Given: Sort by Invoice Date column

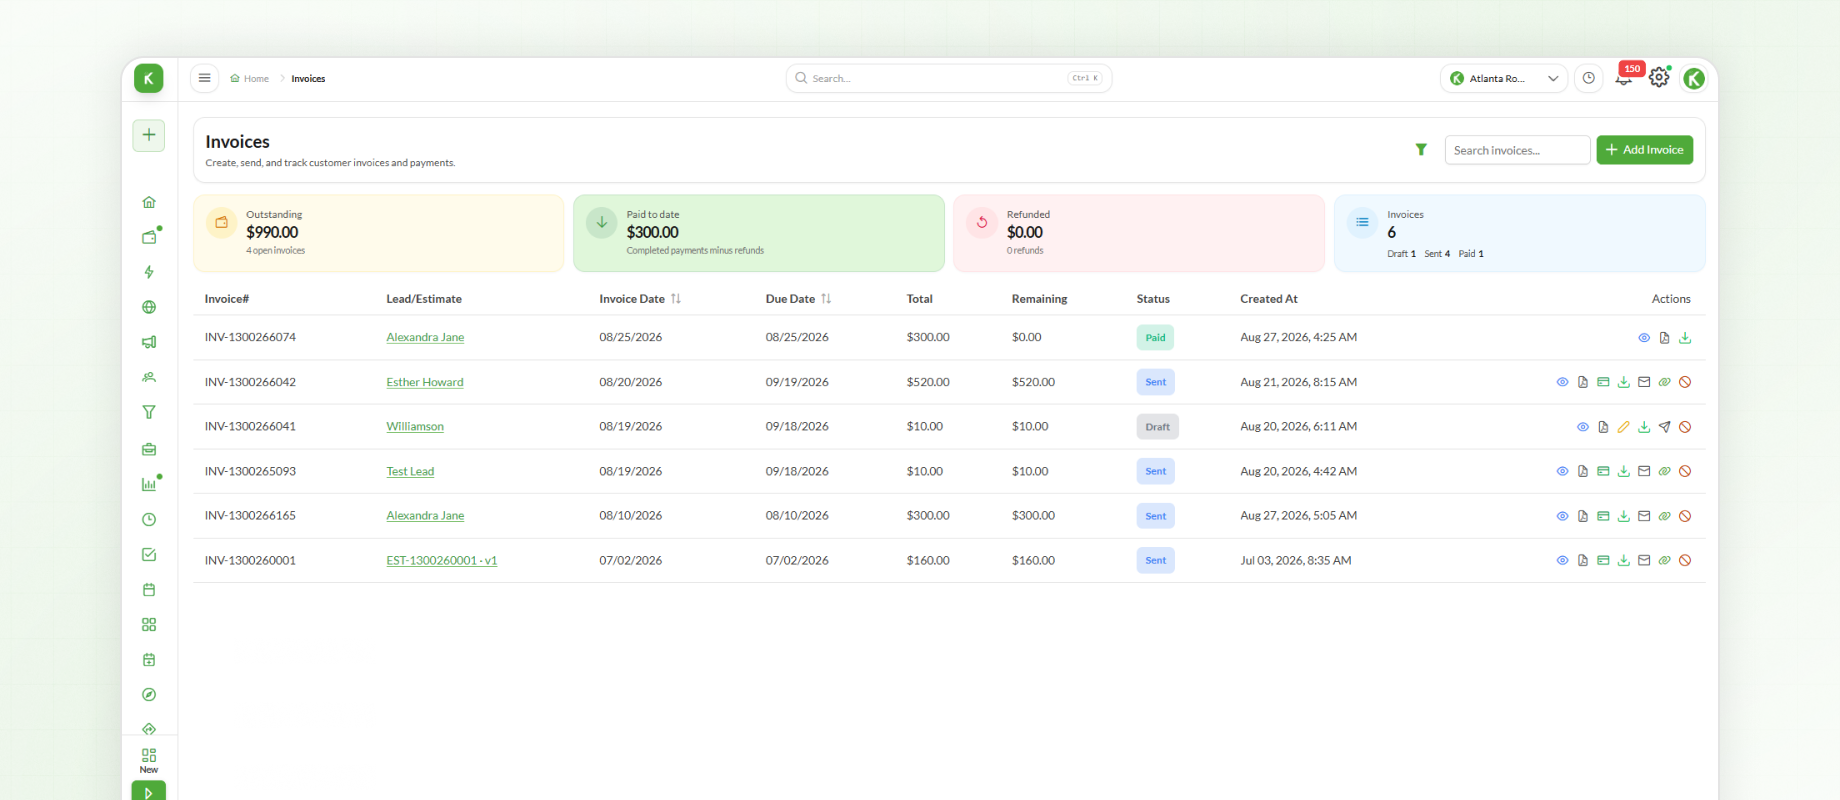Looking at the screenshot, I should coord(640,299).
